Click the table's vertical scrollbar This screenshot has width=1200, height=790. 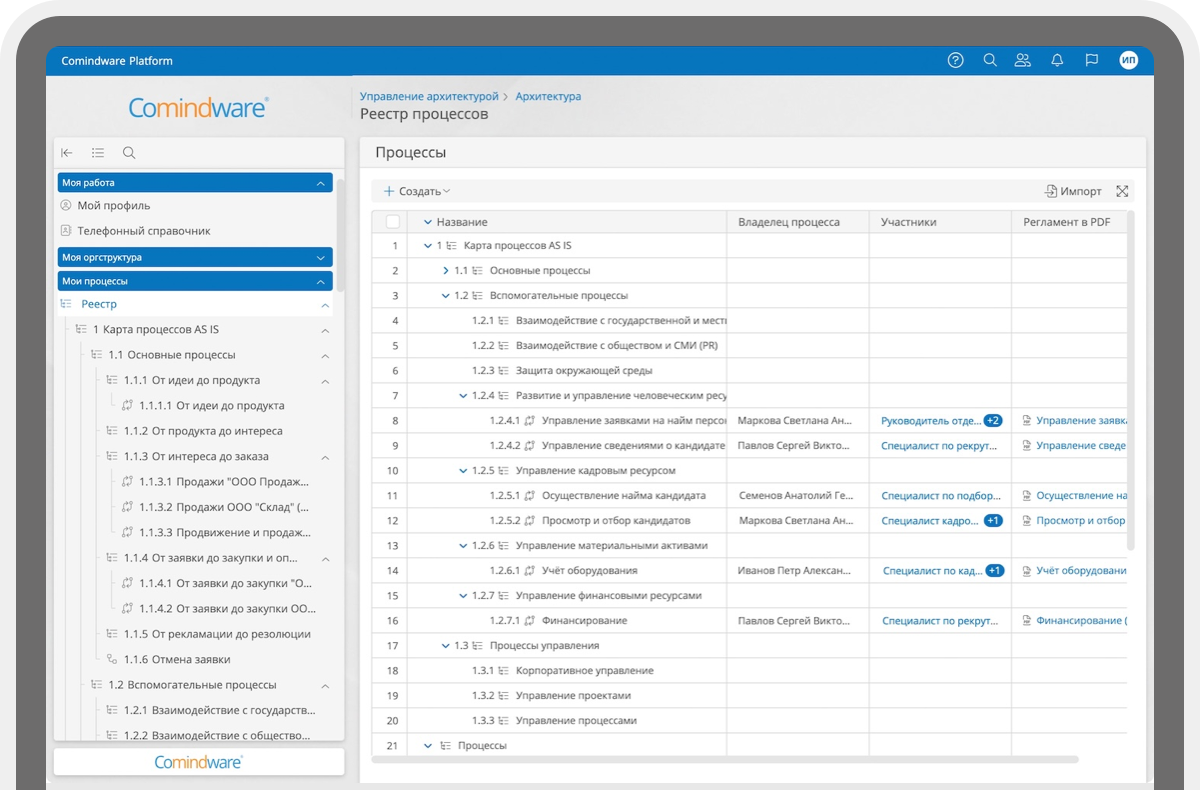pyautogui.click(x=1131, y=380)
